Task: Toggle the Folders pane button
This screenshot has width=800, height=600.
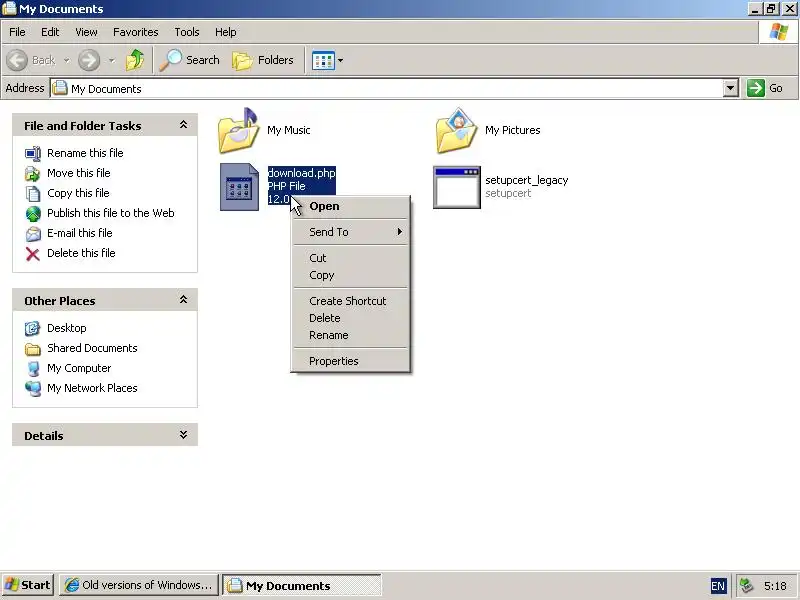Action: (263, 60)
